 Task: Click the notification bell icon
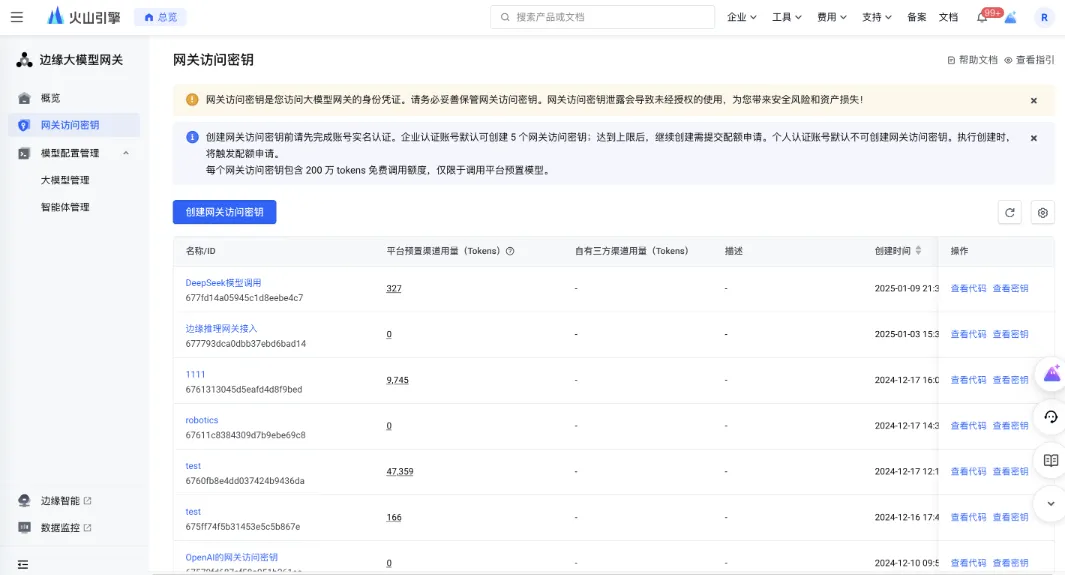click(982, 18)
